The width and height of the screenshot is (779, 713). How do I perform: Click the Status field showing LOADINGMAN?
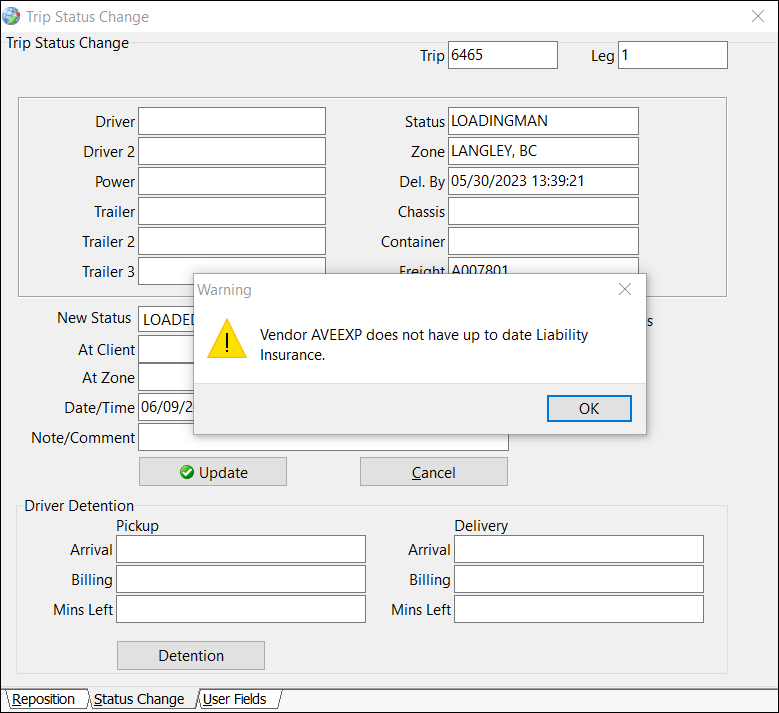tap(543, 121)
